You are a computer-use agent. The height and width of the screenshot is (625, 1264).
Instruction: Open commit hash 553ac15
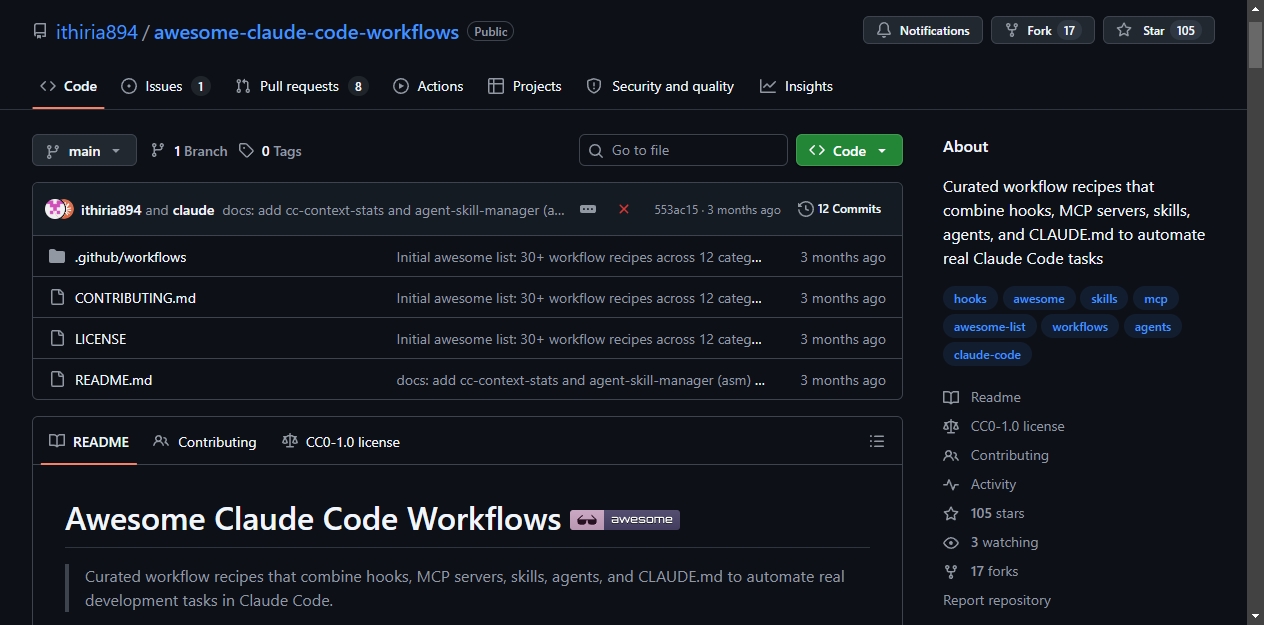coord(676,210)
